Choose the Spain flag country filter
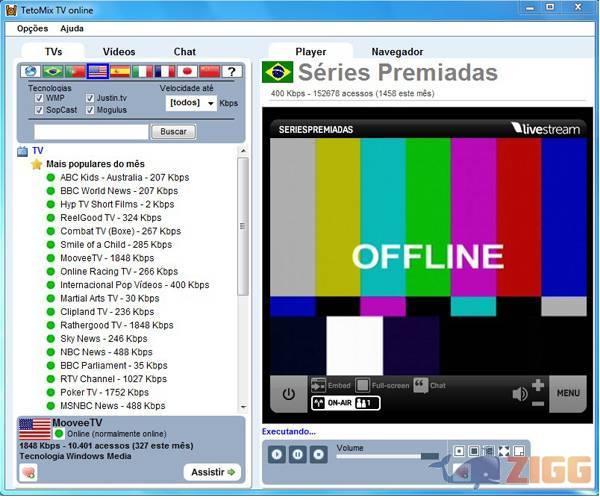Viewport: 600px width, 500px height. click(x=119, y=72)
